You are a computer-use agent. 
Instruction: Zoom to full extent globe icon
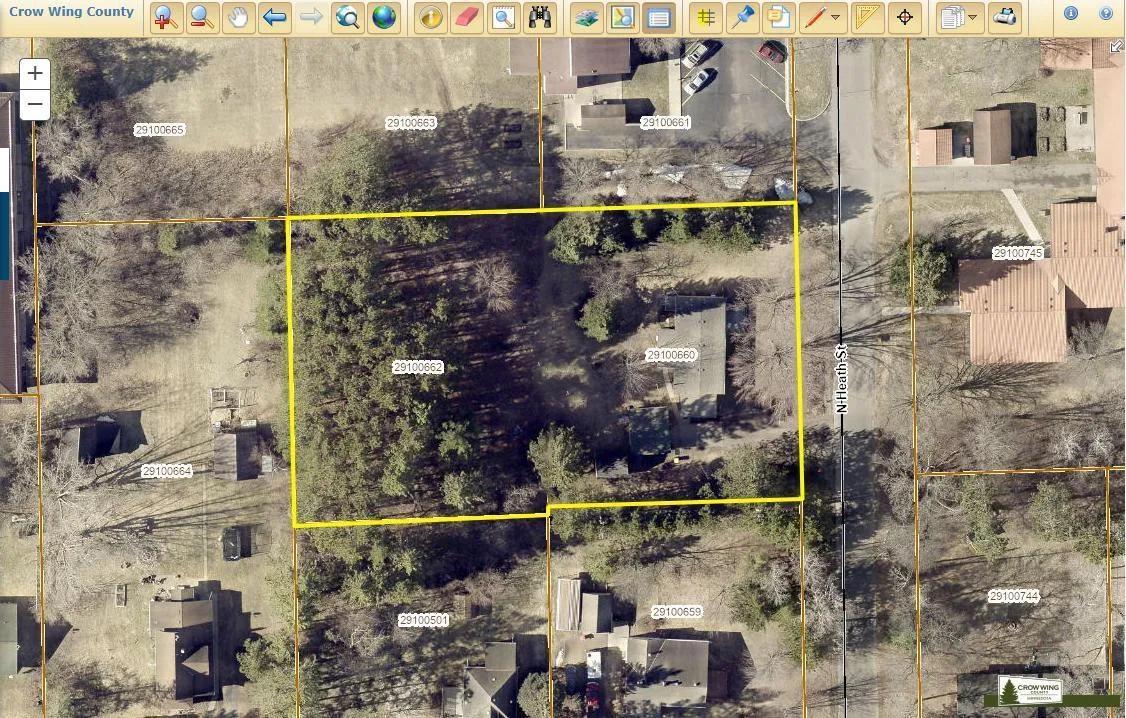coord(383,17)
